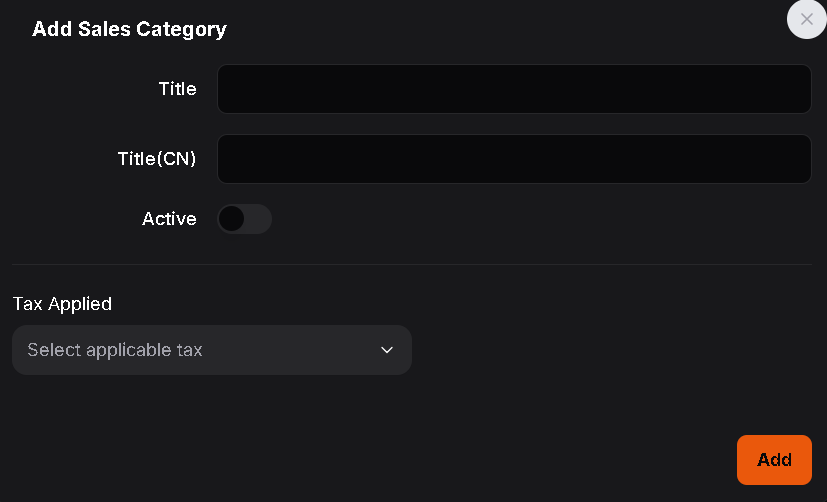Click into the Title(CN) text box
The image size is (827, 502).
[513, 159]
